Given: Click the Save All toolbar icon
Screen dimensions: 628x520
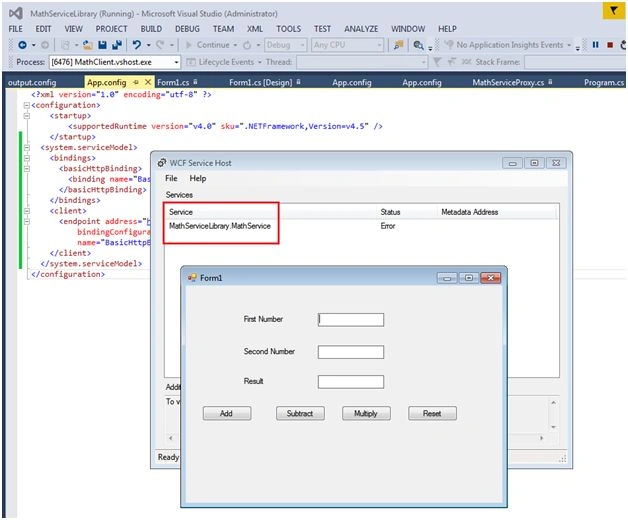Looking at the screenshot, I should click(117, 45).
